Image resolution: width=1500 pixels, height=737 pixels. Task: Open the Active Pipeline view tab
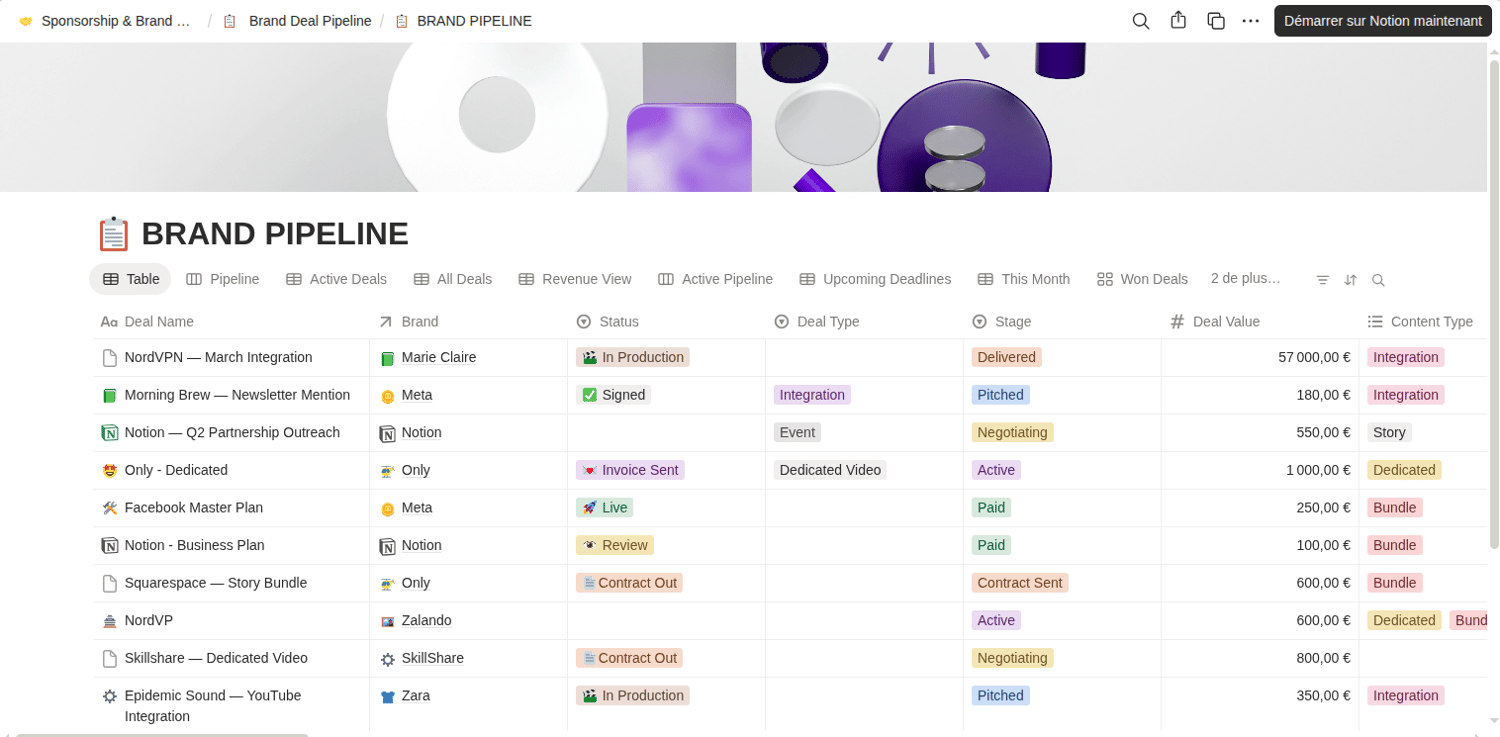[715, 279]
